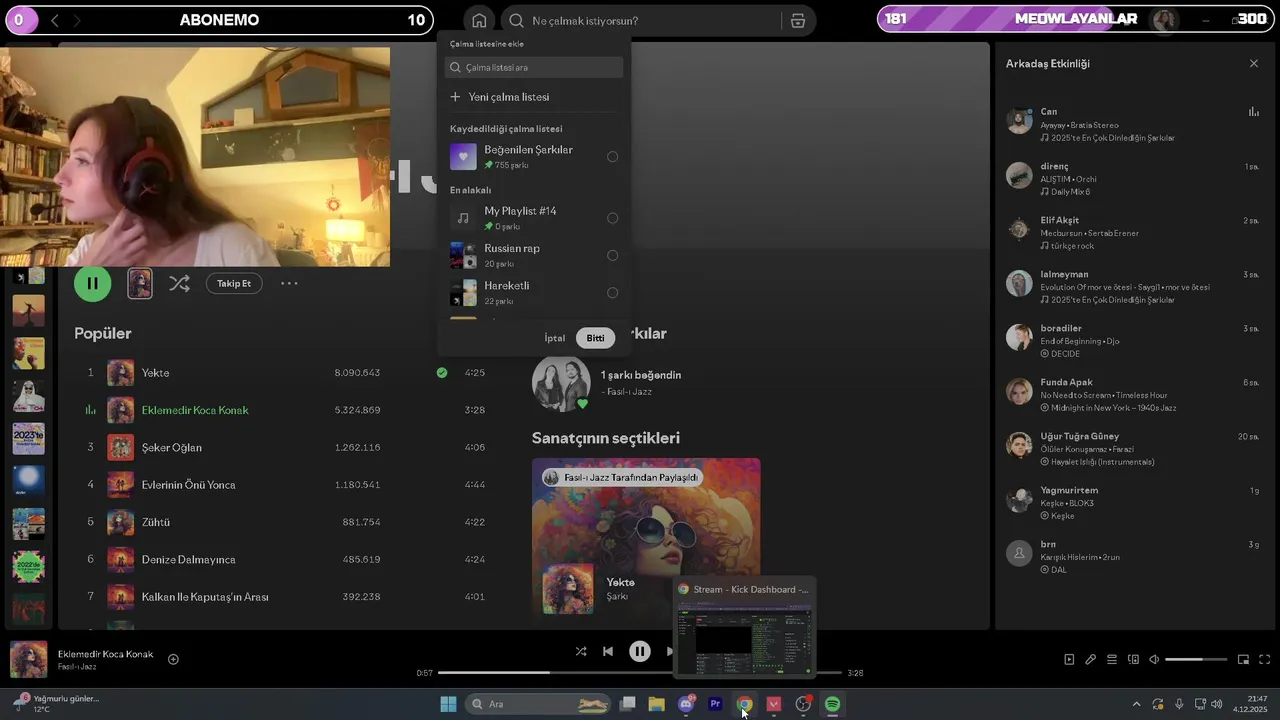Image resolution: width=1280 pixels, height=720 pixels.
Task: Switch Spotify to full screen
Action: [x=1264, y=659]
